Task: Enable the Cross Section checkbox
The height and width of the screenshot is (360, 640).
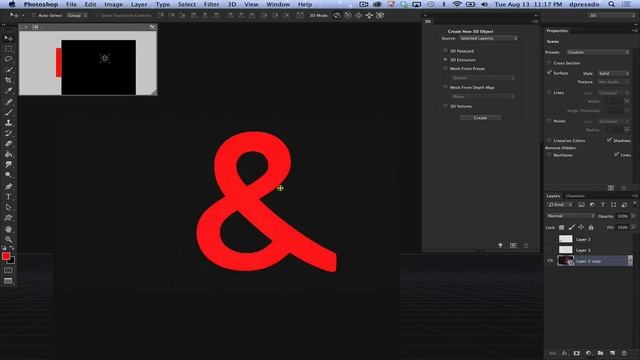Action: pos(549,63)
